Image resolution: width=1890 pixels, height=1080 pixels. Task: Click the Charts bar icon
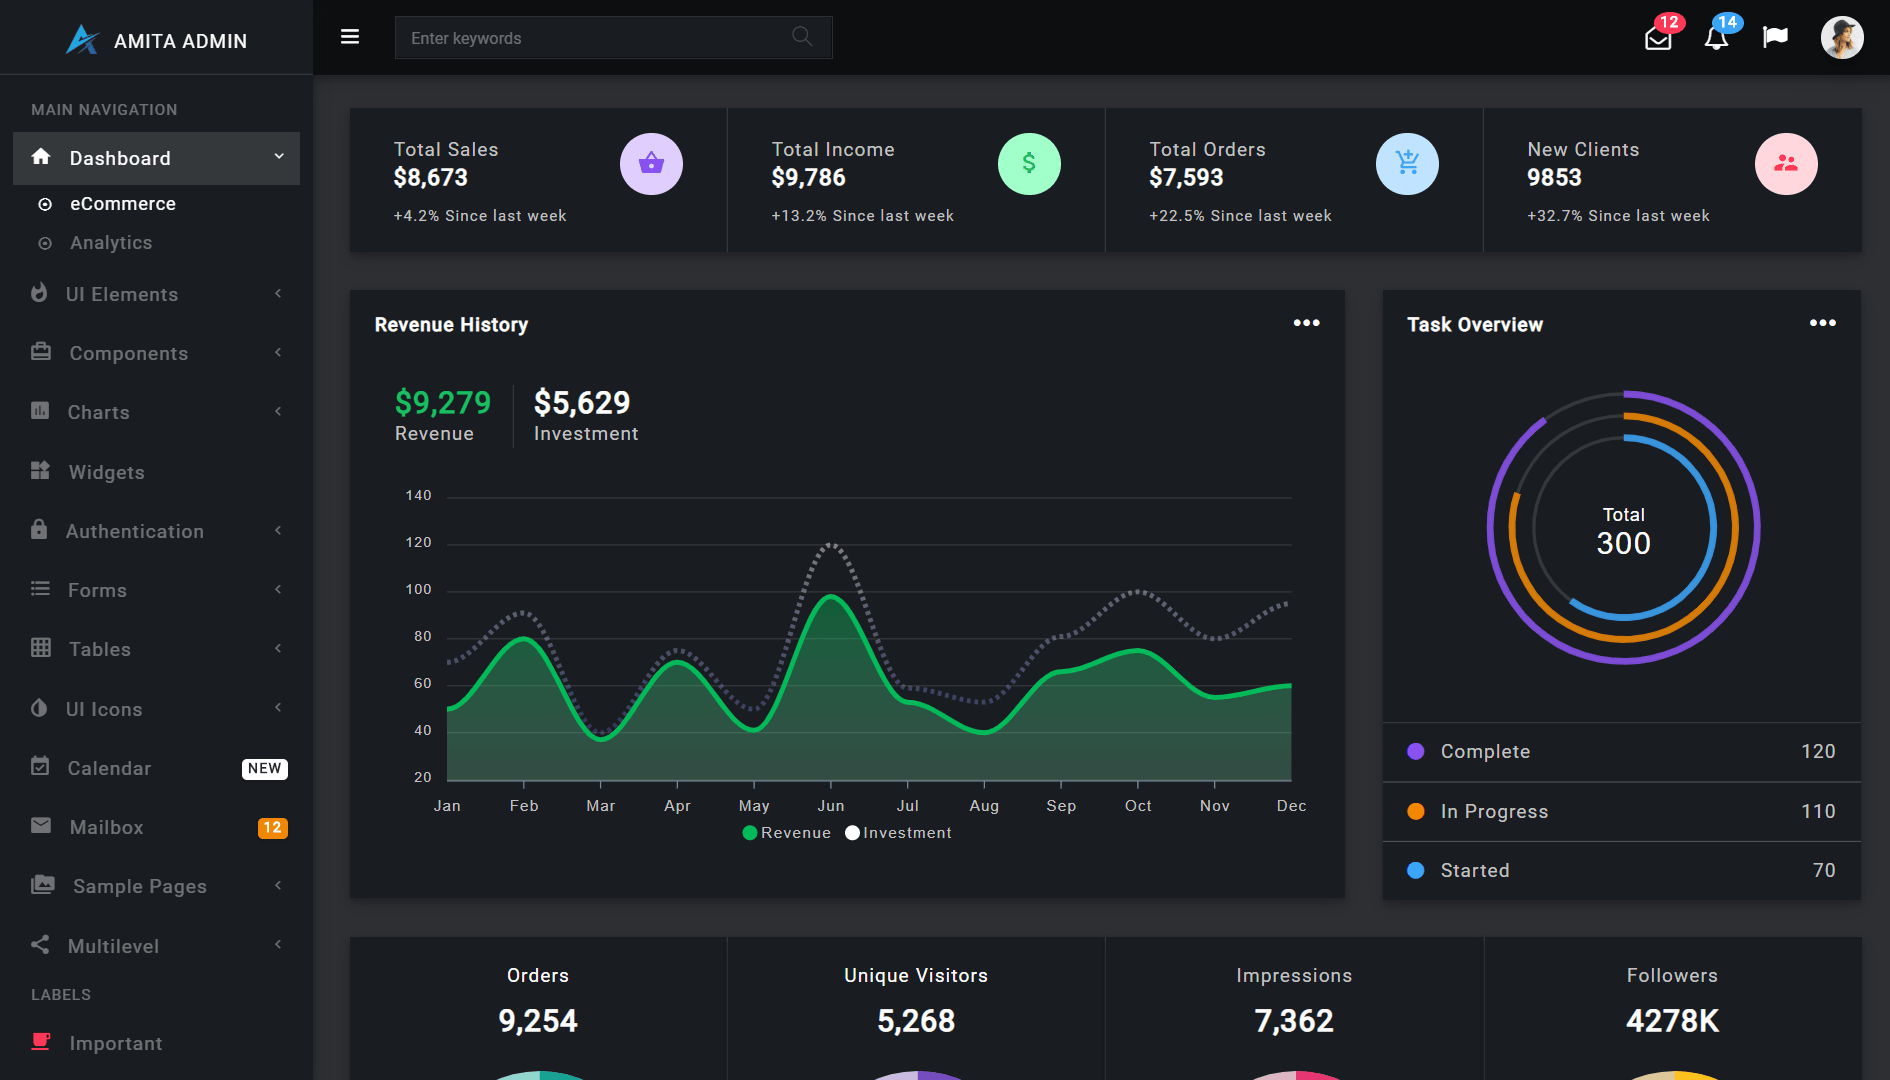click(40, 411)
